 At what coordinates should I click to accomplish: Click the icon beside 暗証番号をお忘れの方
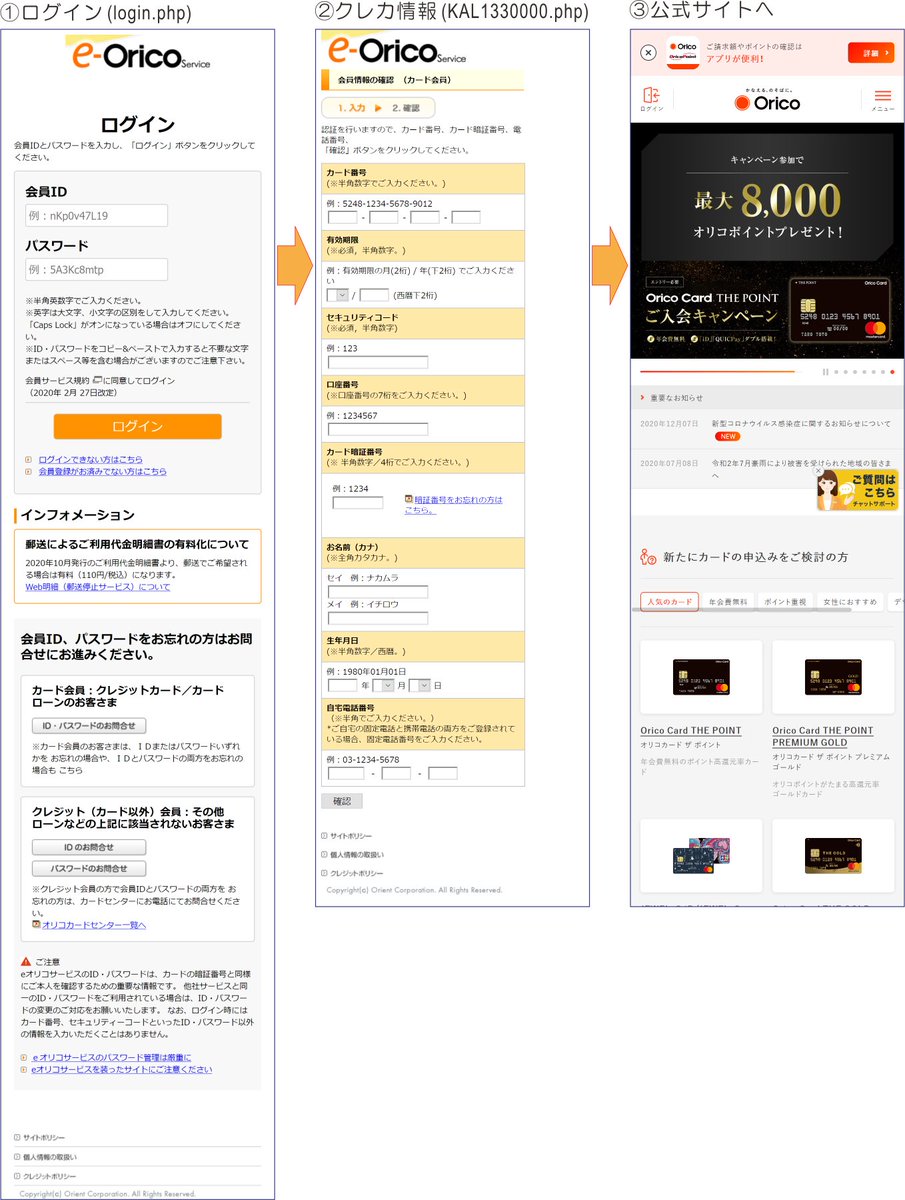coord(409,499)
